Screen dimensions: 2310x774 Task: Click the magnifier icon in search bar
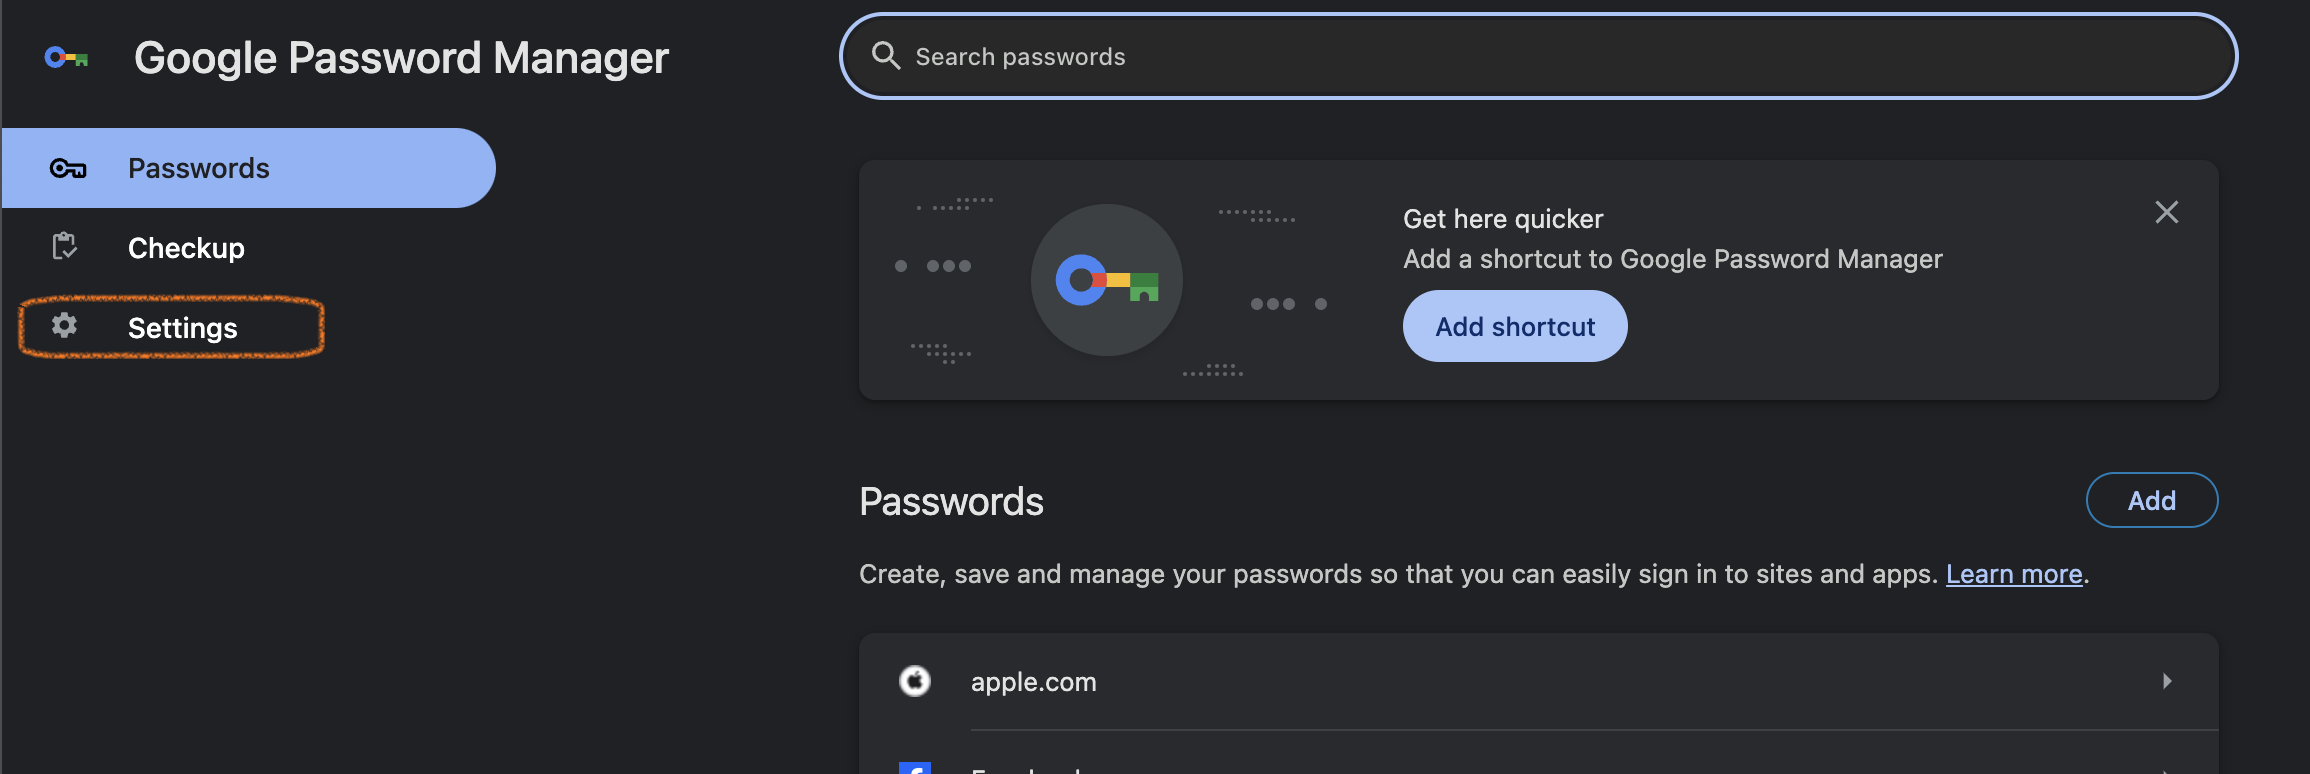886,56
